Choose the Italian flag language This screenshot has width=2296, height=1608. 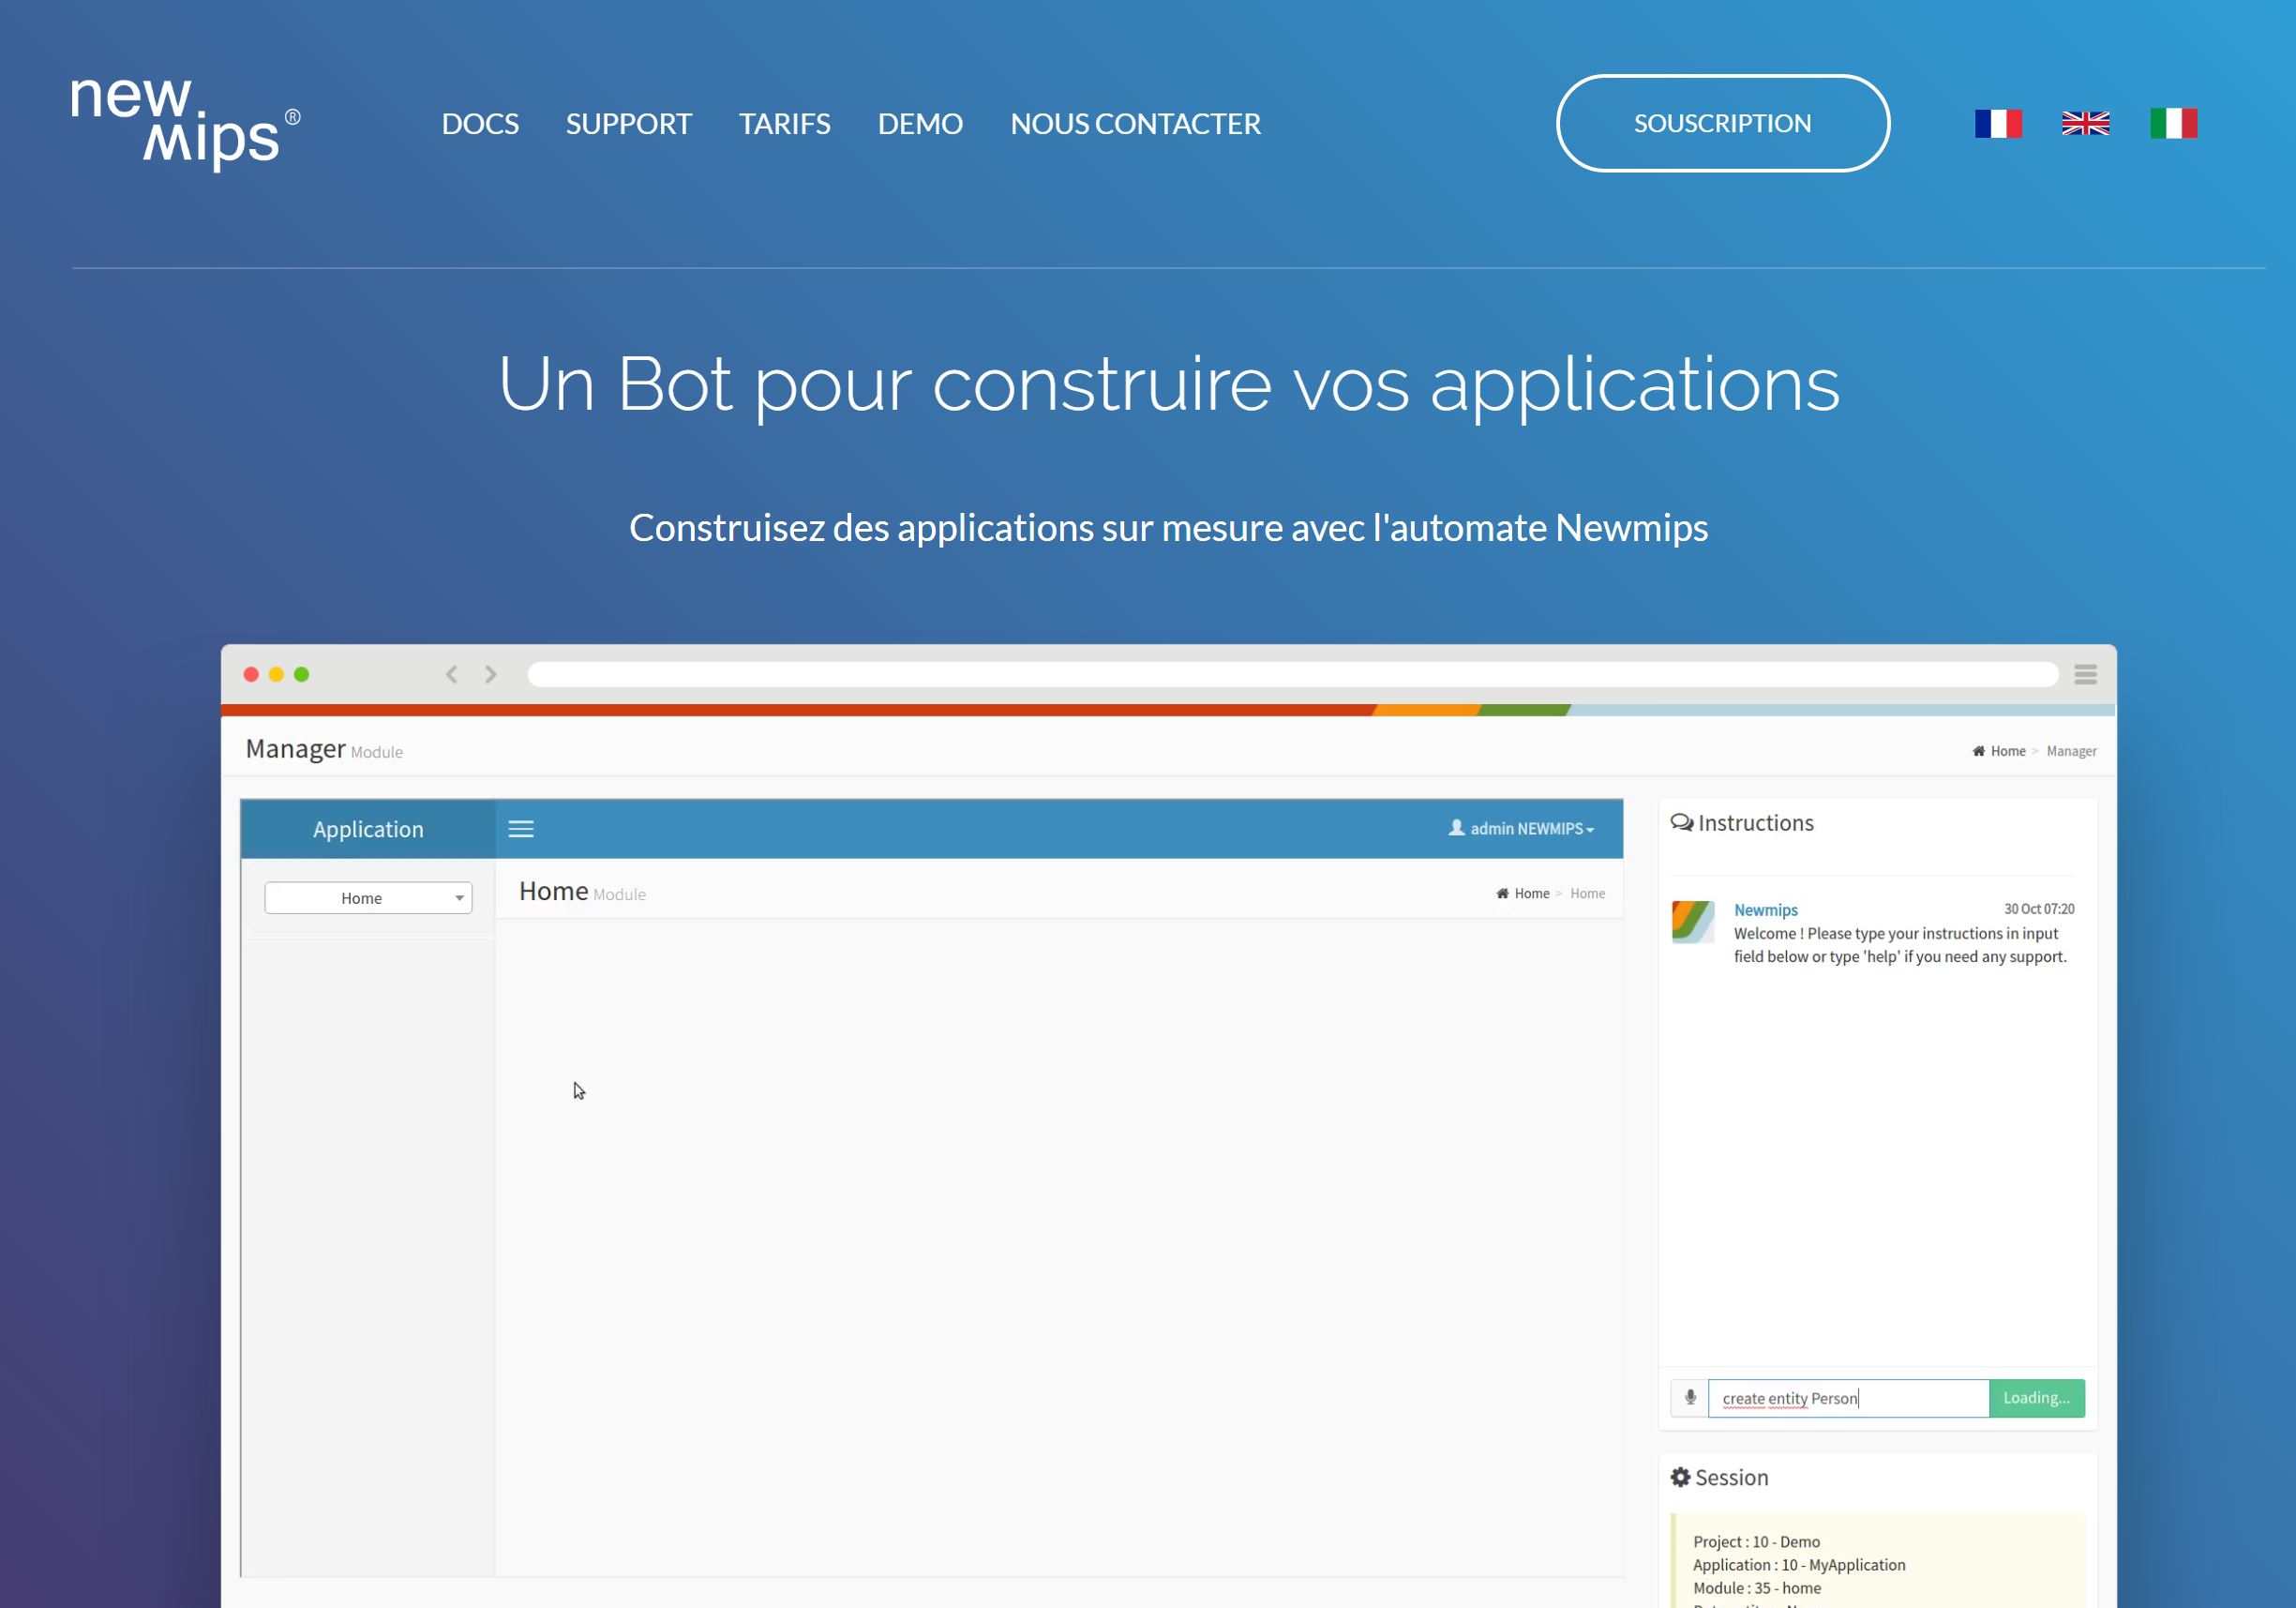[2173, 123]
